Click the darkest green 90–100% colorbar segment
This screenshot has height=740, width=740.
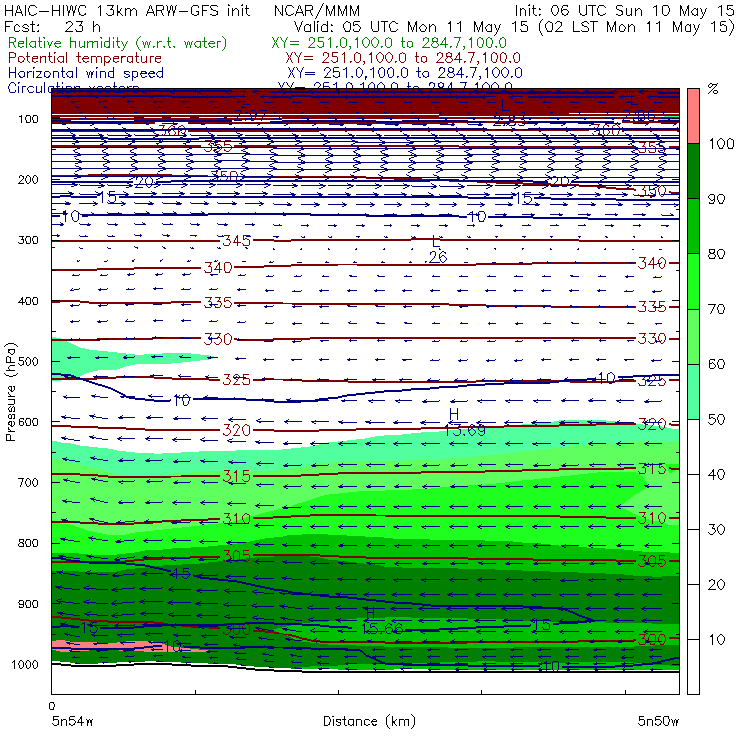(693, 171)
